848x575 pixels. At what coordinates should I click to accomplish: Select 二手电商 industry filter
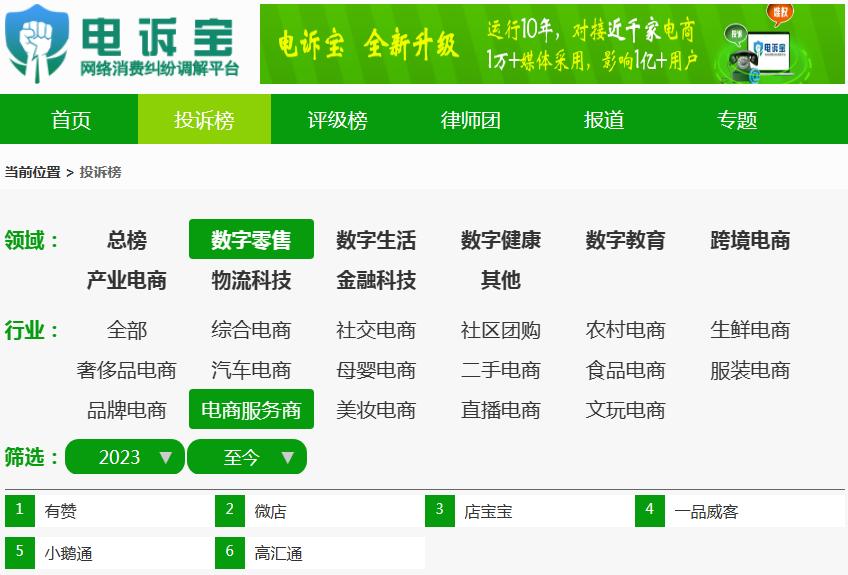(x=501, y=371)
